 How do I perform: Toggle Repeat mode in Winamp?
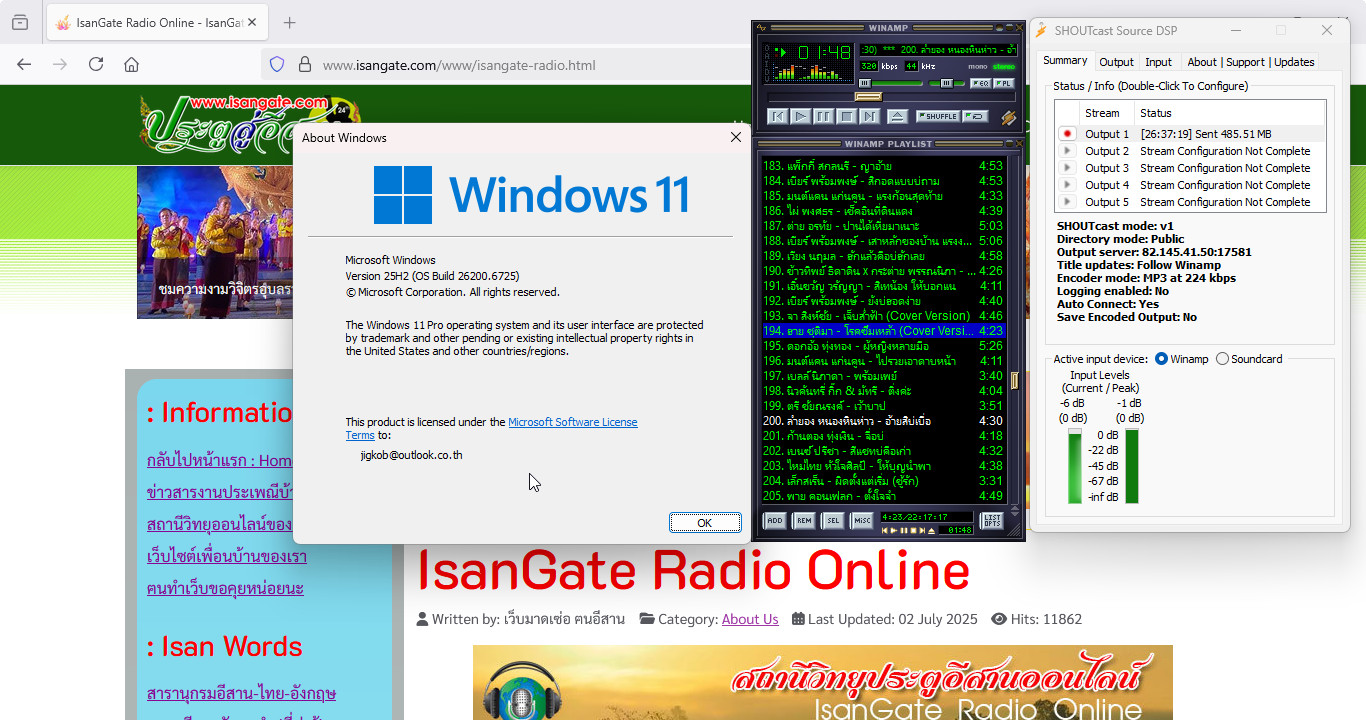975,116
